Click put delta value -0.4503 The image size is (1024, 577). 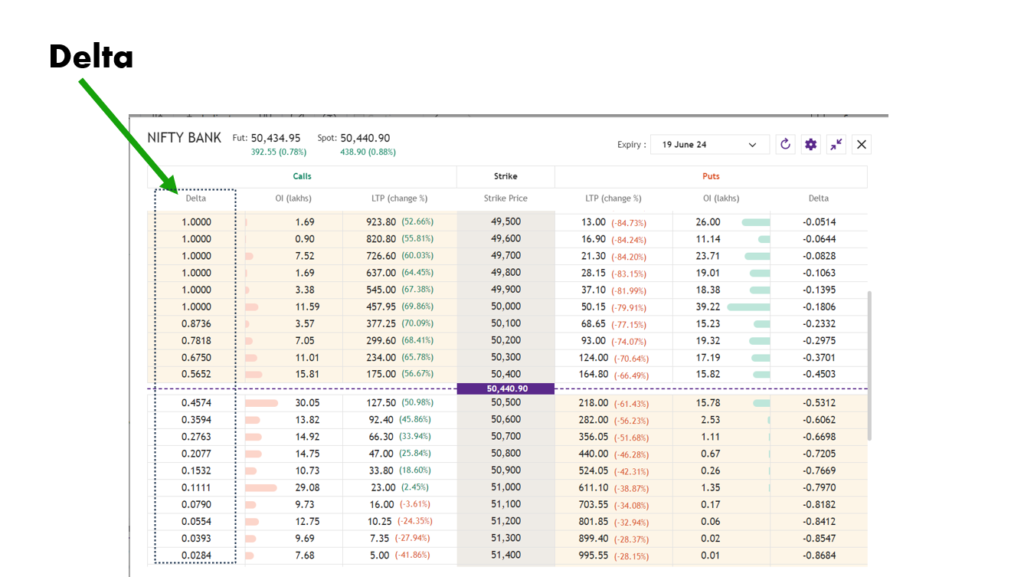tap(819, 374)
